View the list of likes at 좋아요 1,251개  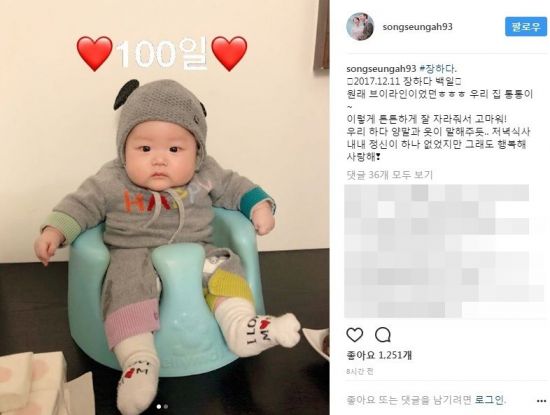coord(379,355)
